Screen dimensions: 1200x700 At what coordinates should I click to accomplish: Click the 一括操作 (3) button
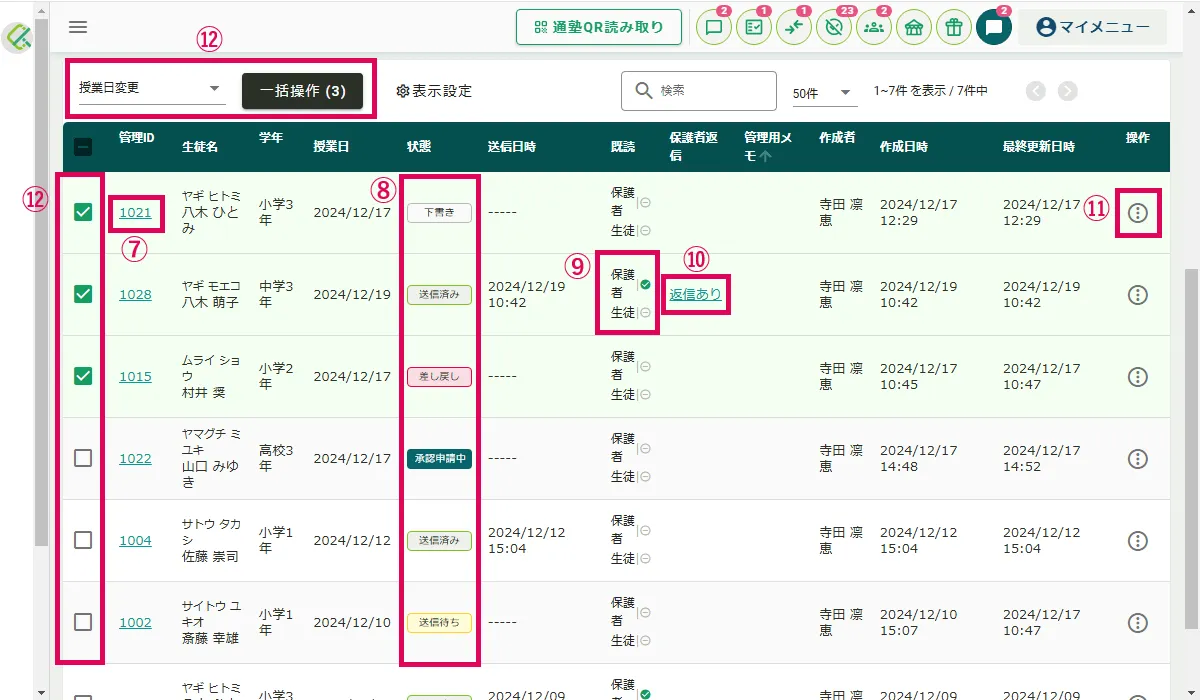click(303, 91)
